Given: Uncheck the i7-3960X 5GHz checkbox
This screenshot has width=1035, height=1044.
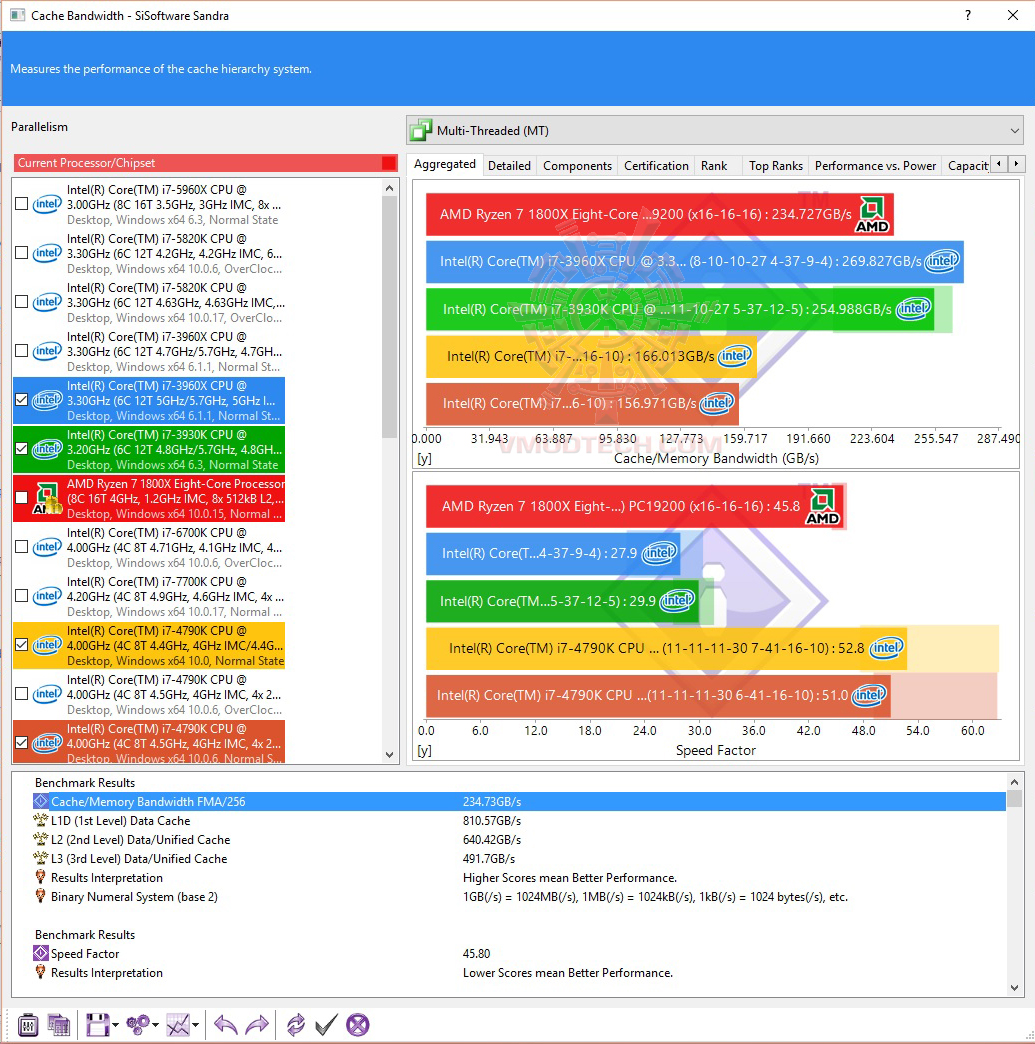Looking at the screenshot, I should pos(21,399).
